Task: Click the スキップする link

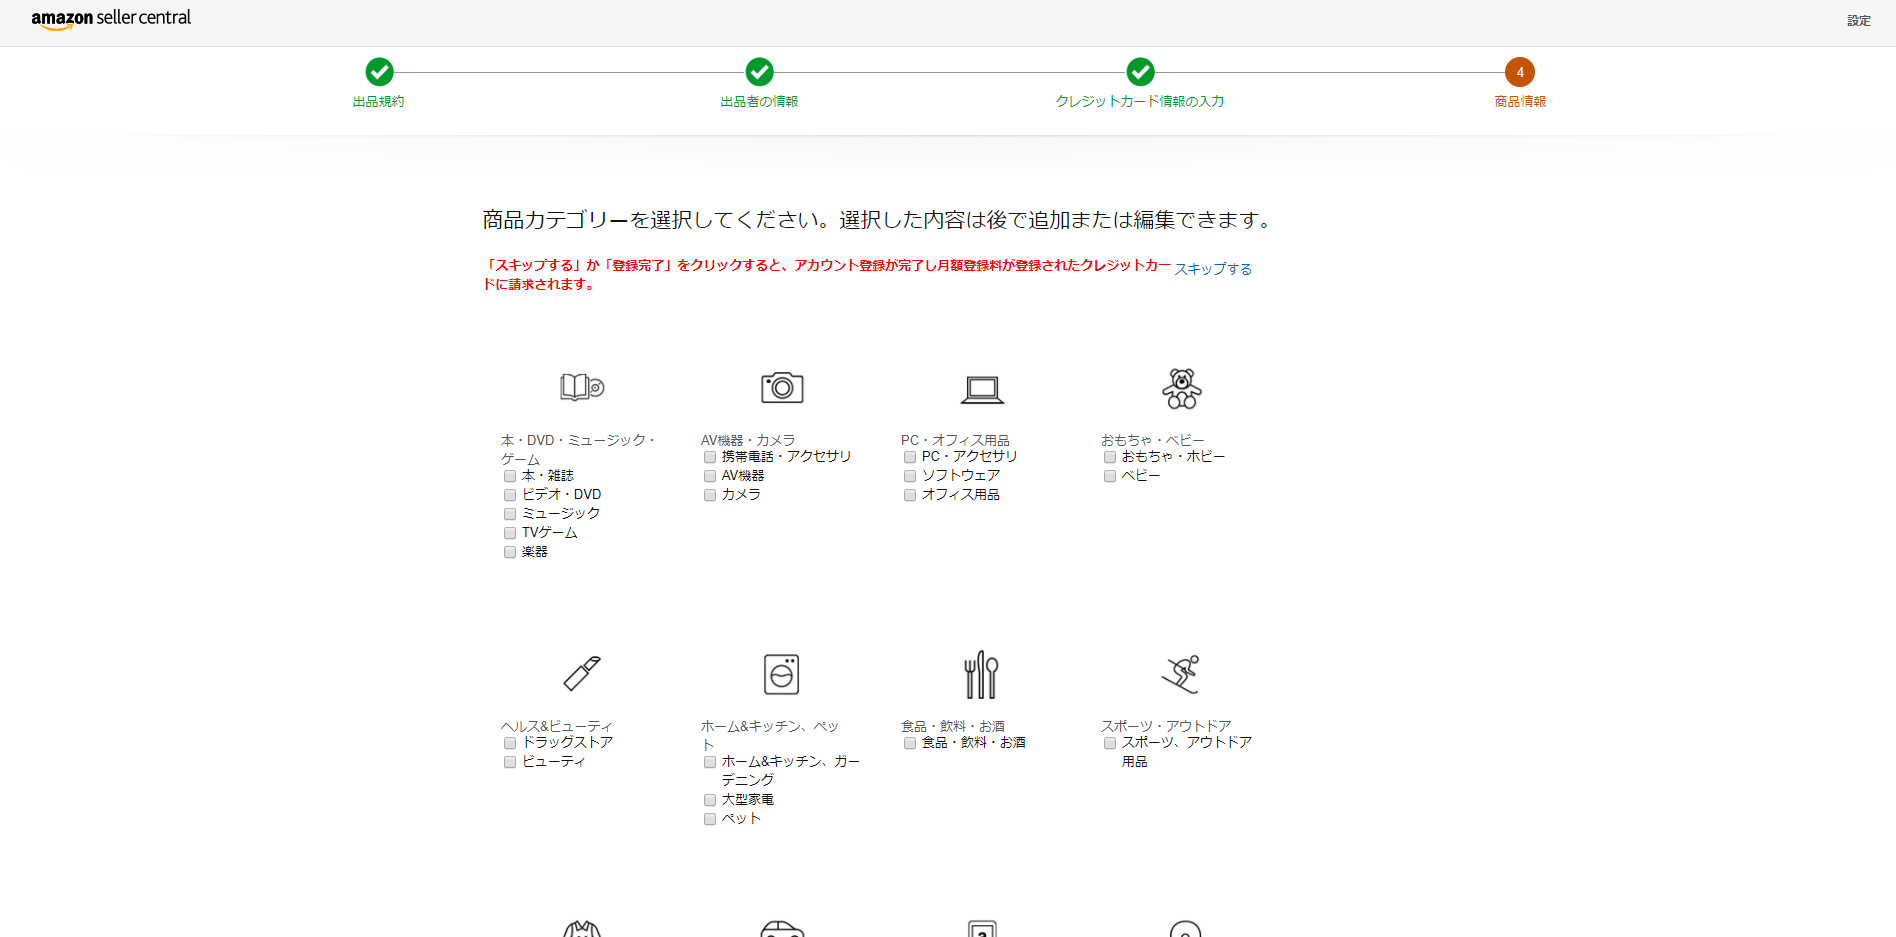Action: (x=1213, y=268)
